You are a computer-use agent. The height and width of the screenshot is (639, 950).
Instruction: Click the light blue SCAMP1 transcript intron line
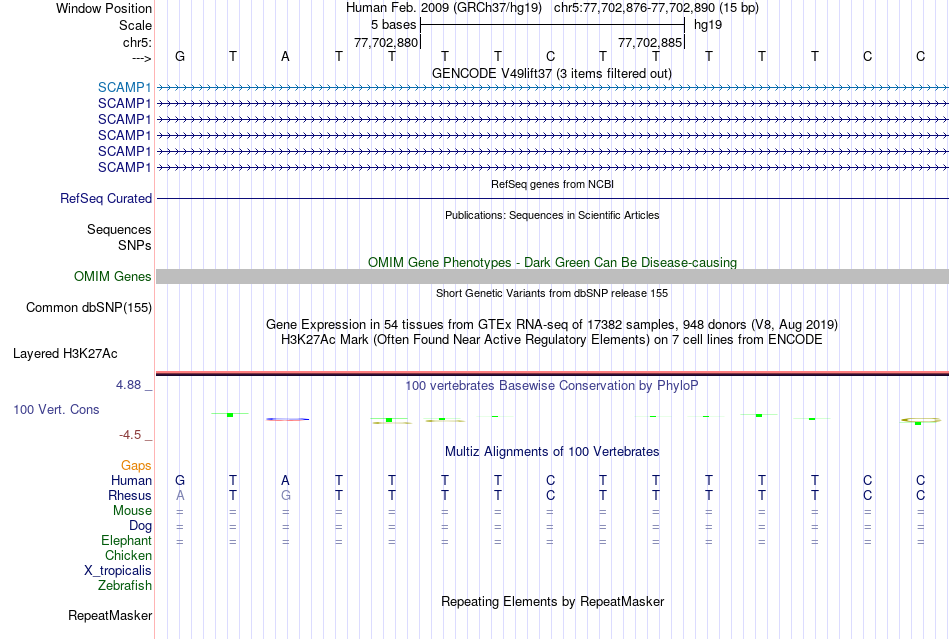(552, 88)
